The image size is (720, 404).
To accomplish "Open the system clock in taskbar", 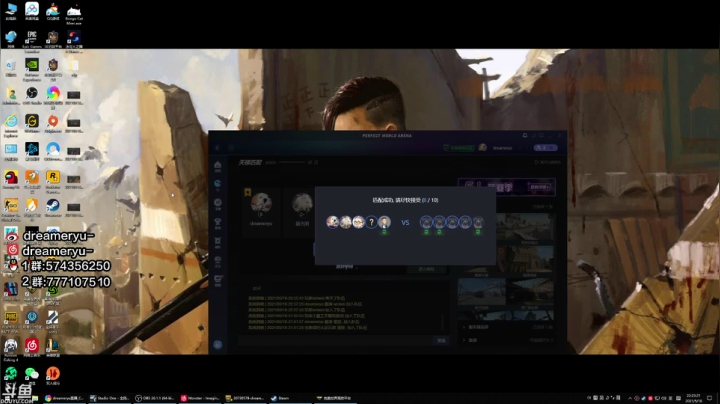I will coord(693,398).
